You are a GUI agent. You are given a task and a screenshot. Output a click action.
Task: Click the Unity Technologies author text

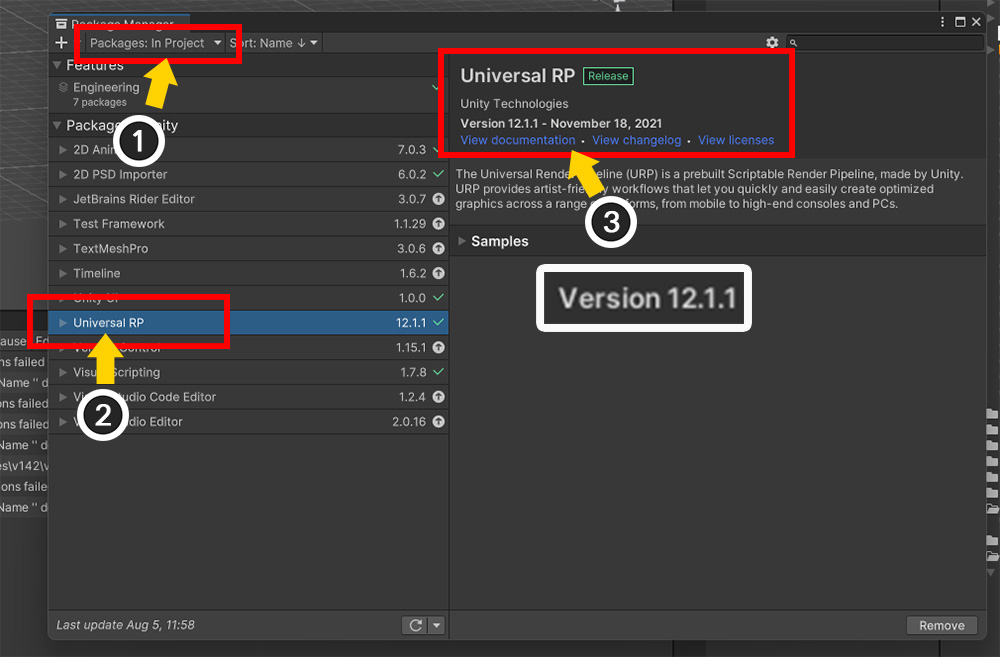pyautogui.click(x=514, y=103)
